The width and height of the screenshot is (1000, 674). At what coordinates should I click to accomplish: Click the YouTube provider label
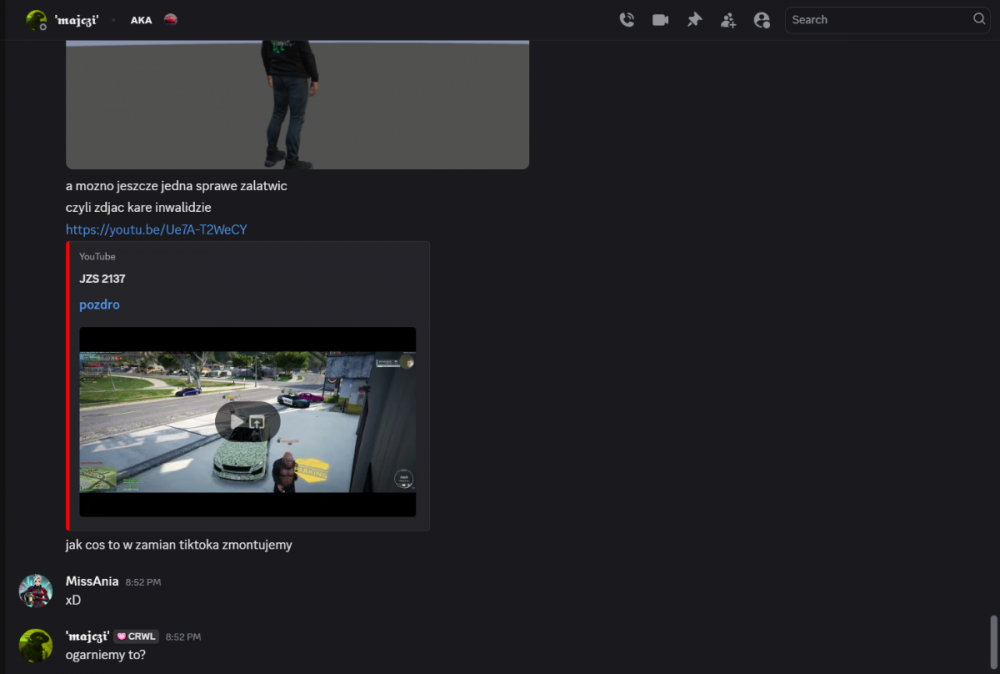97,256
